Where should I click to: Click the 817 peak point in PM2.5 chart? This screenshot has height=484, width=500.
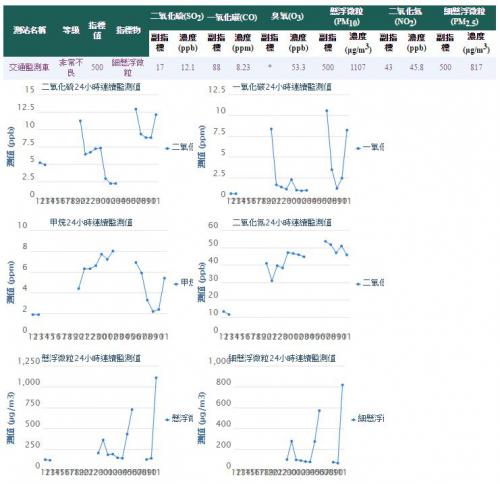[x=342, y=385]
